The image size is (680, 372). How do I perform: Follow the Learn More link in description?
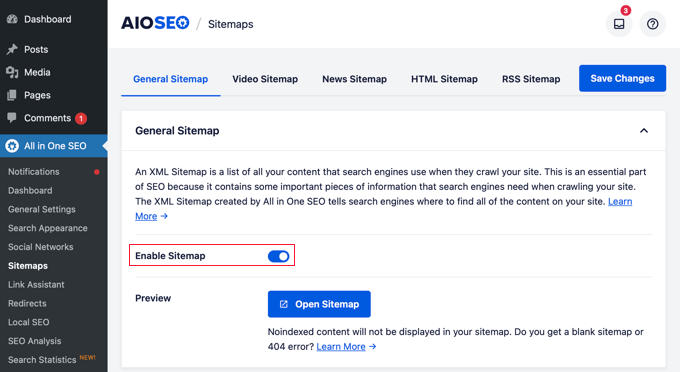(620, 202)
